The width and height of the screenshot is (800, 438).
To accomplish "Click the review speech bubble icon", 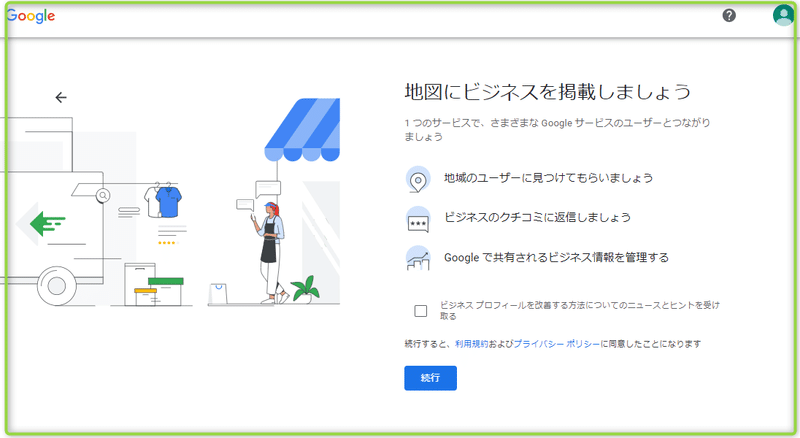I will 418,220.
